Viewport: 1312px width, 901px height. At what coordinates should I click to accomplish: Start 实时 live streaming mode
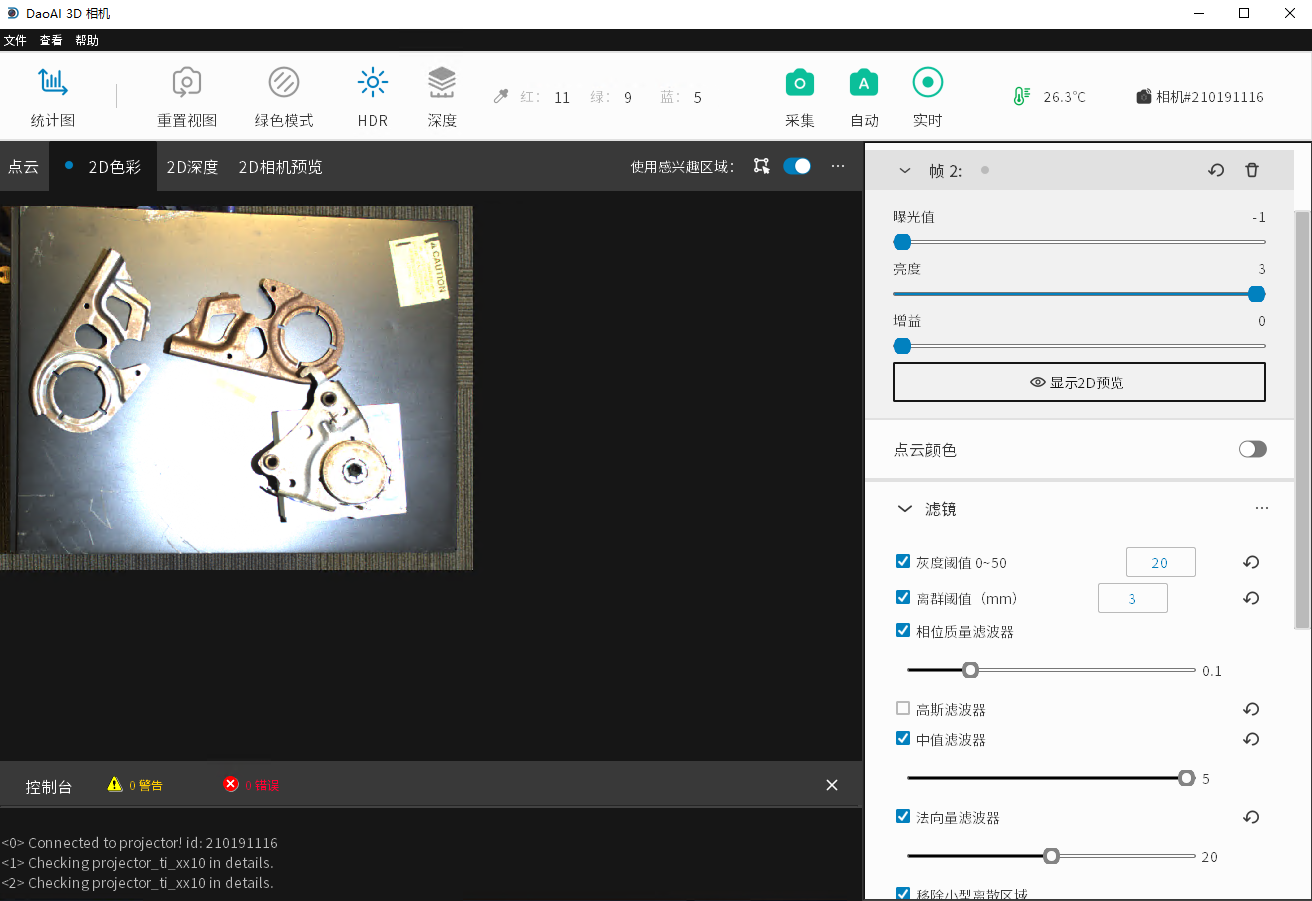pos(928,84)
